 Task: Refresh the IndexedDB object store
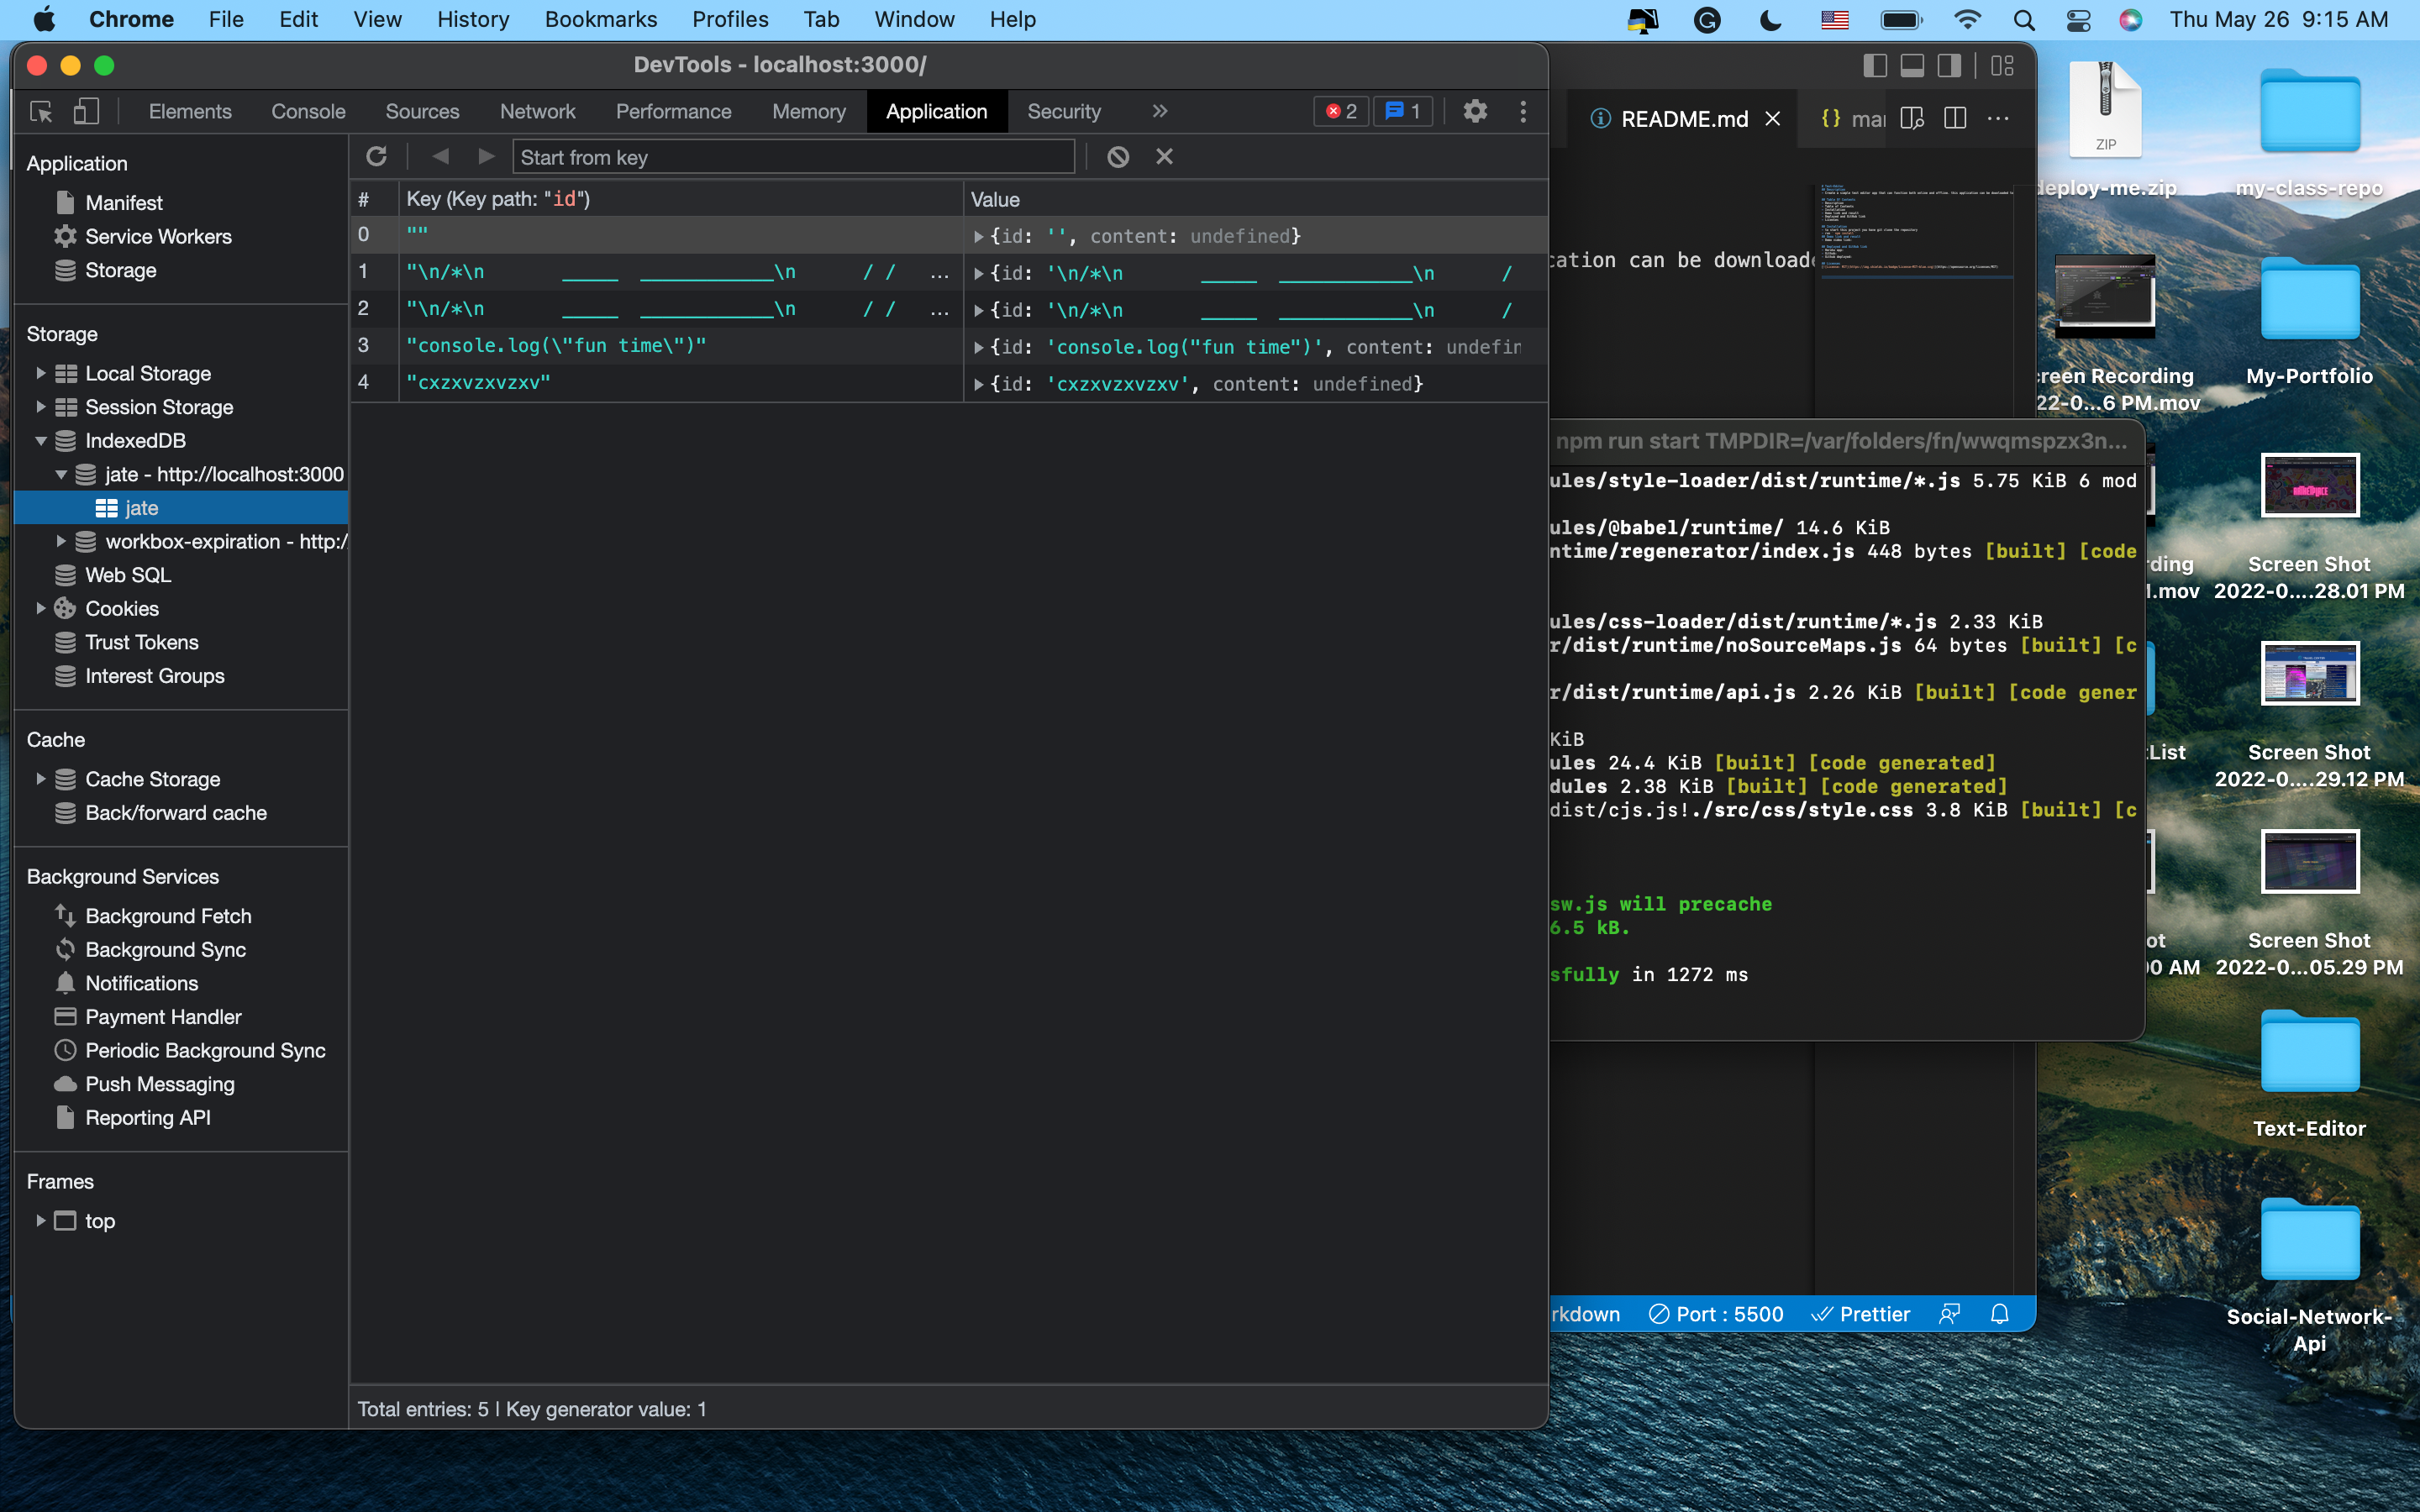click(376, 156)
